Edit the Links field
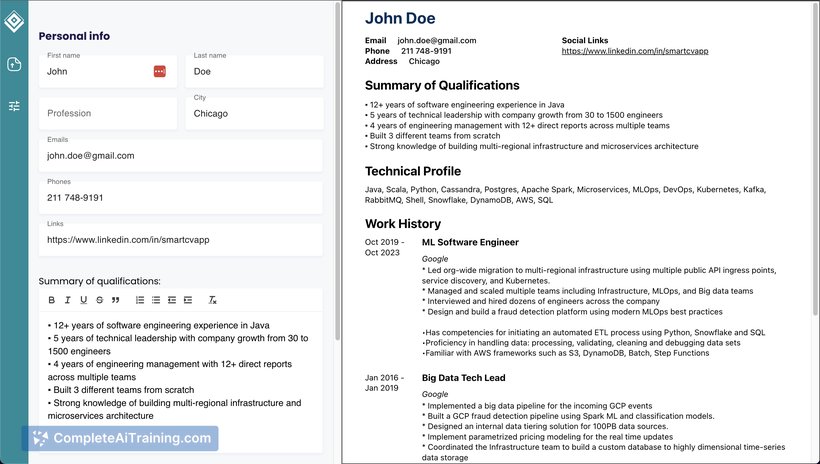This screenshot has height=464, width=820. point(180,240)
